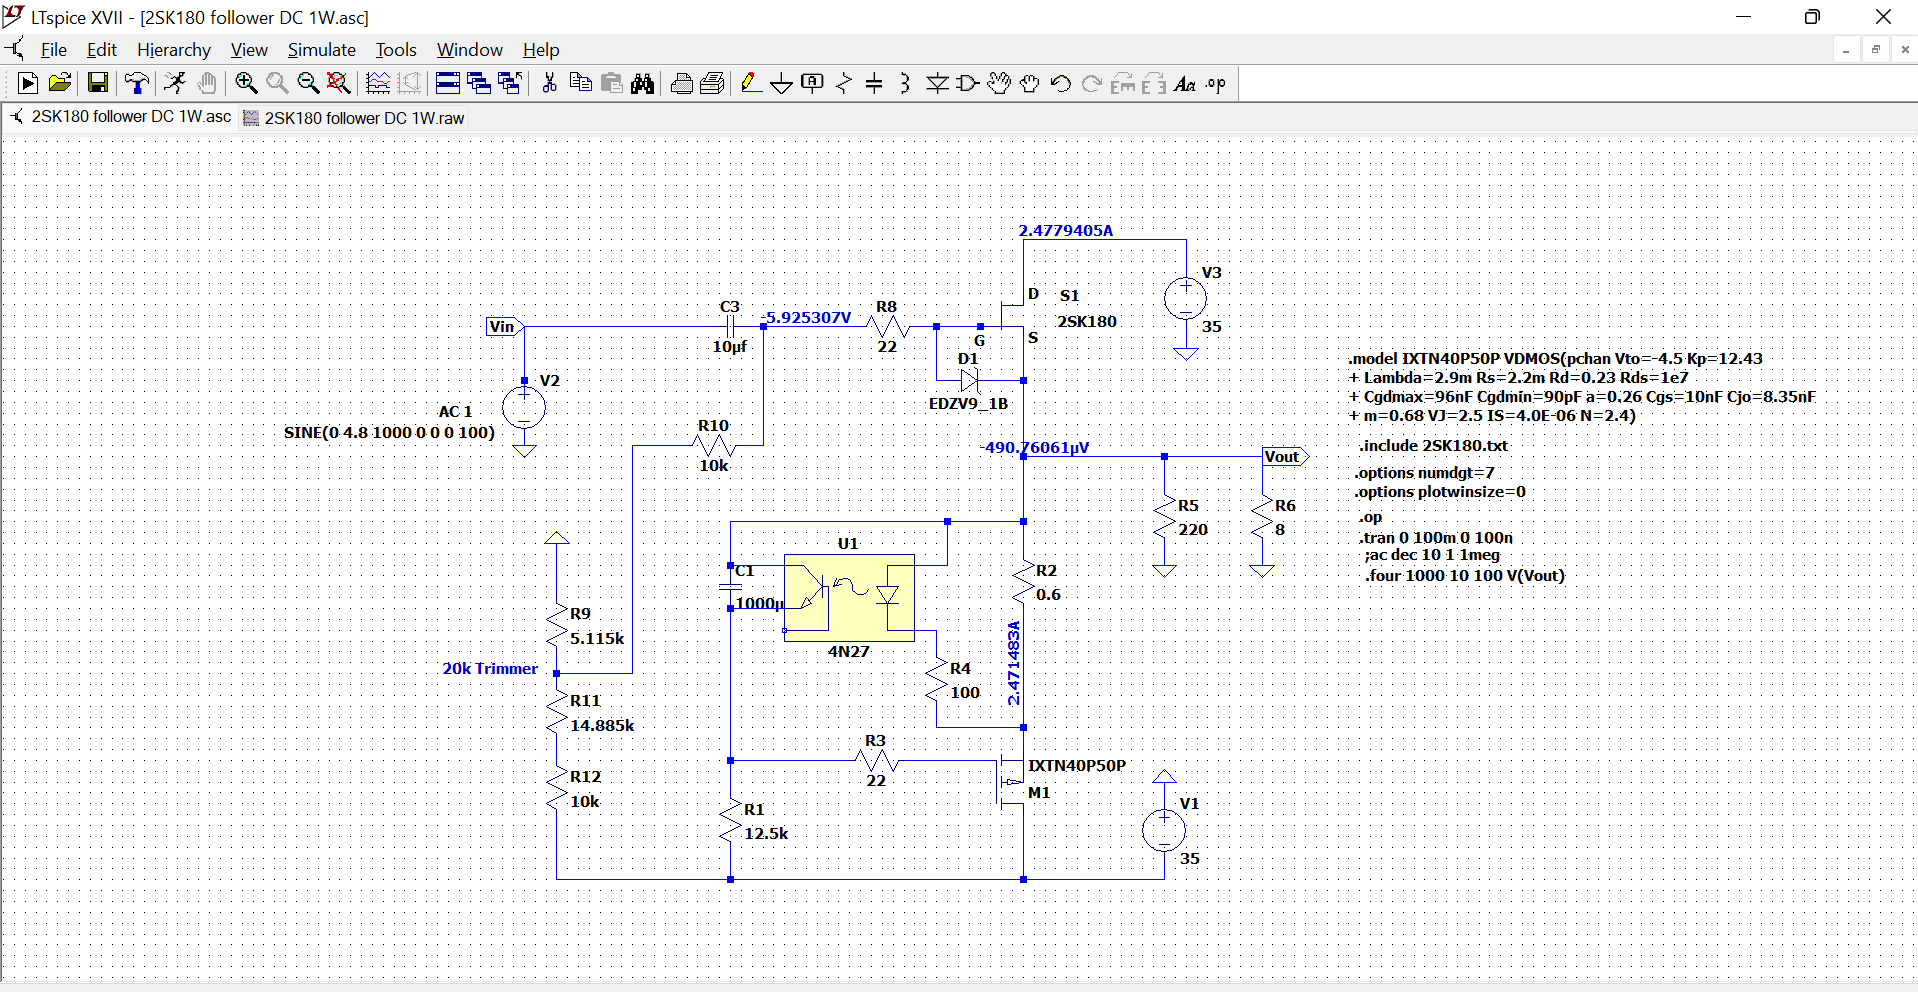Click the Vout output net label
The height and width of the screenshot is (992, 1918).
[1284, 457]
